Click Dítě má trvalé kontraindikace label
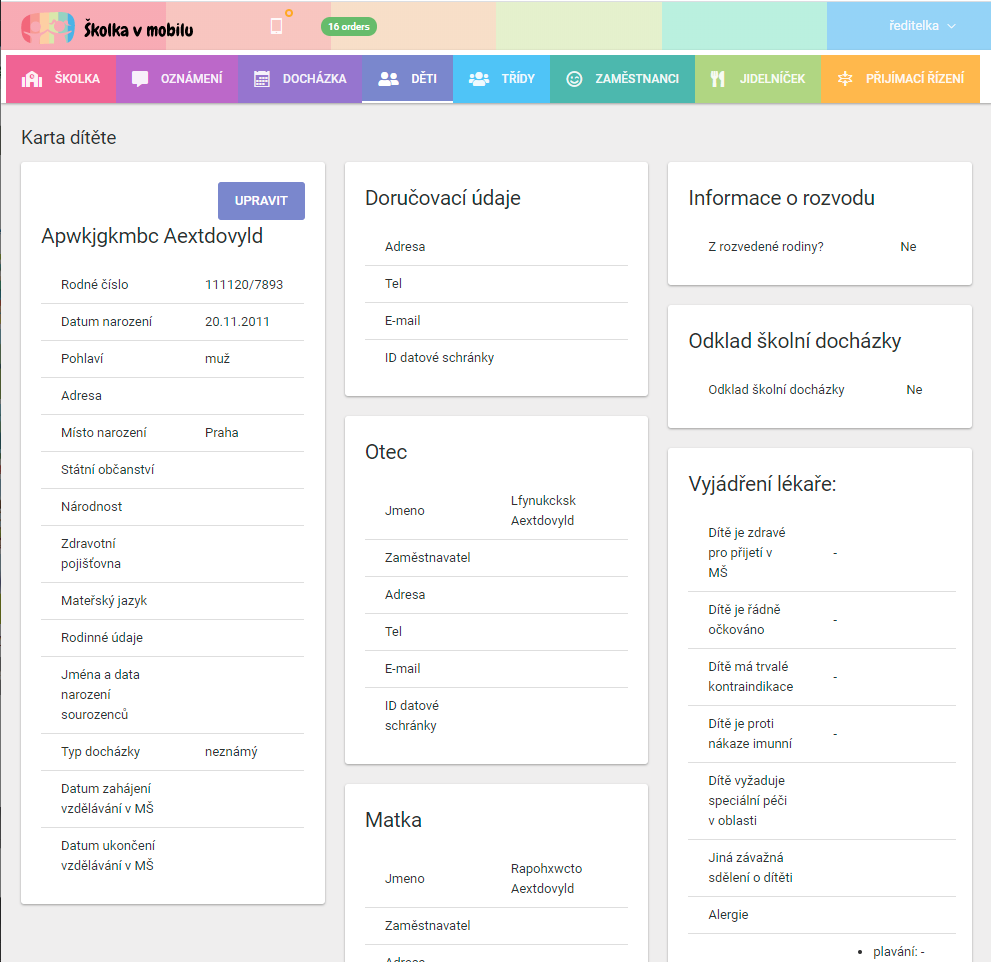The width and height of the screenshot is (991, 962). pos(751,677)
